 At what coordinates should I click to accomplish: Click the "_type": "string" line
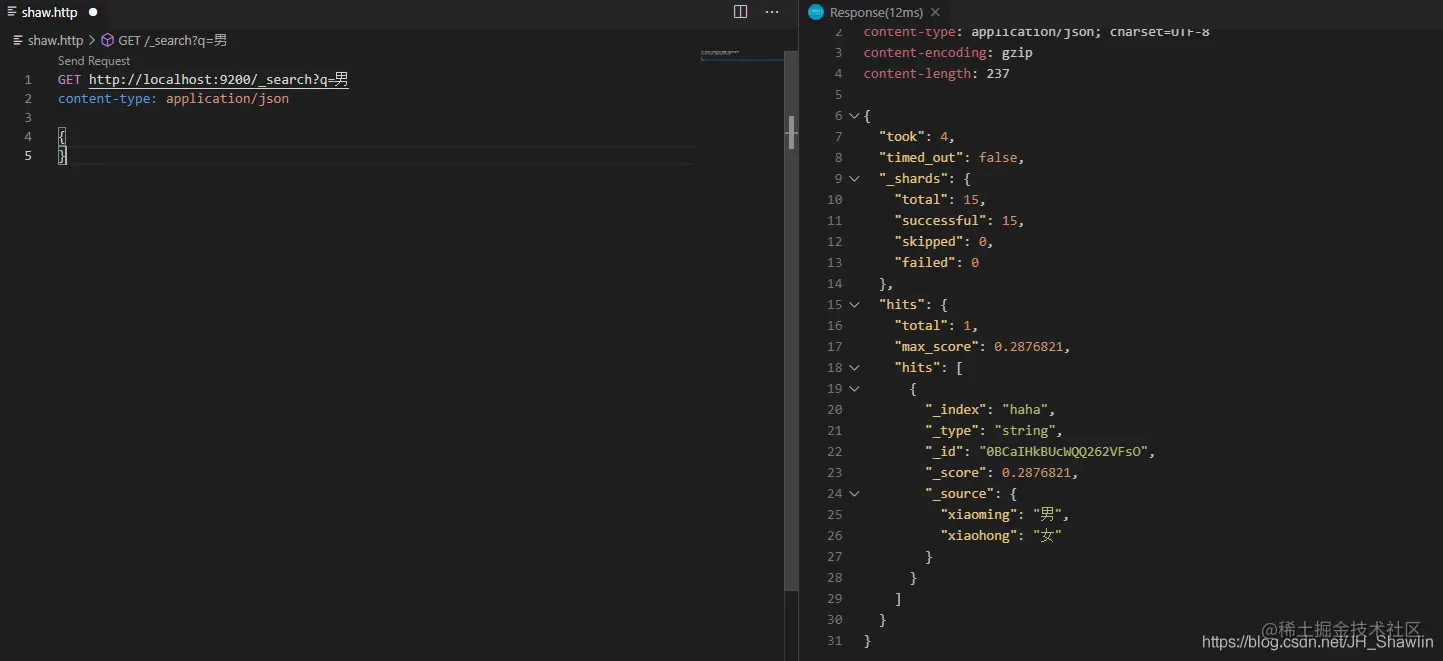click(994, 431)
